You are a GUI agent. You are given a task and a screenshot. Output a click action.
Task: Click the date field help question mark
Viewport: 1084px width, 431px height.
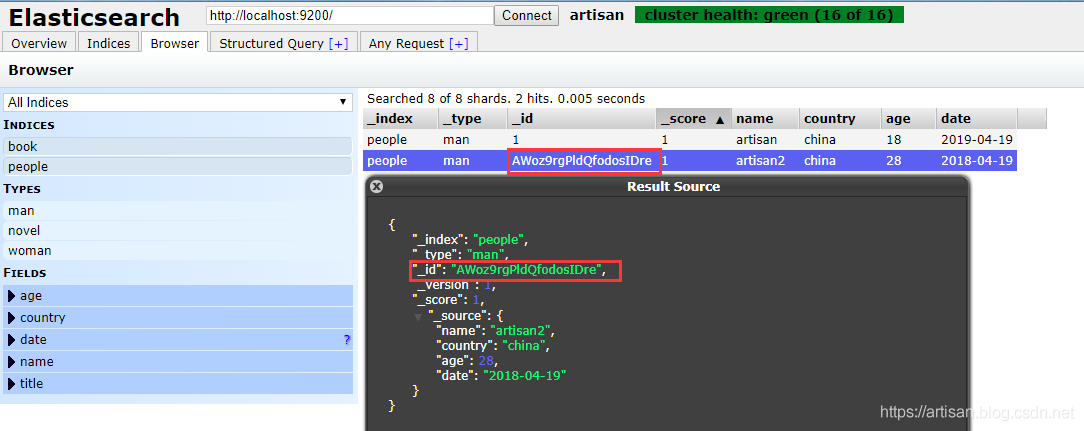click(347, 340)
